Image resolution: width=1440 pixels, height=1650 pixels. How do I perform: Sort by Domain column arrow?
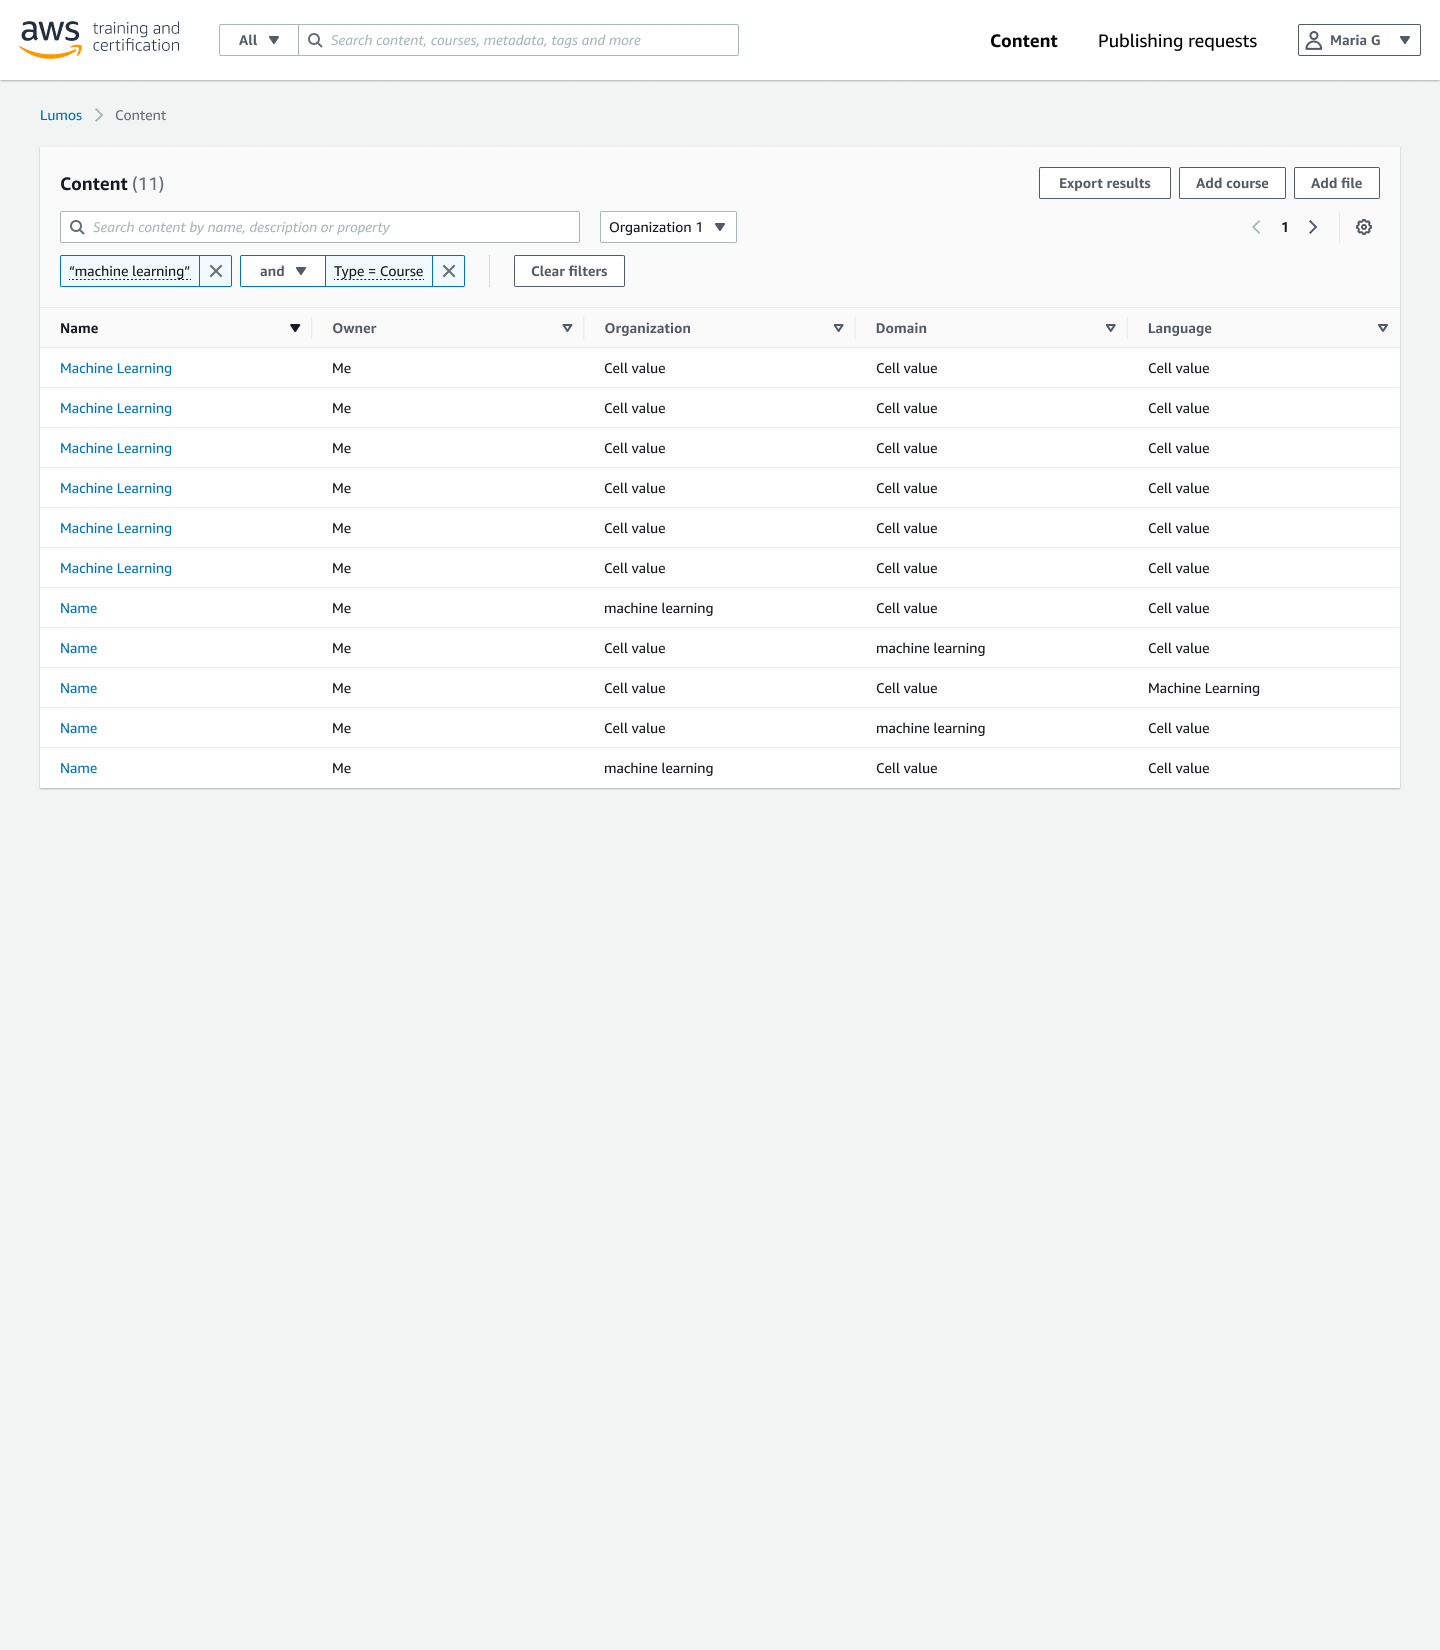pos(1110,328)
